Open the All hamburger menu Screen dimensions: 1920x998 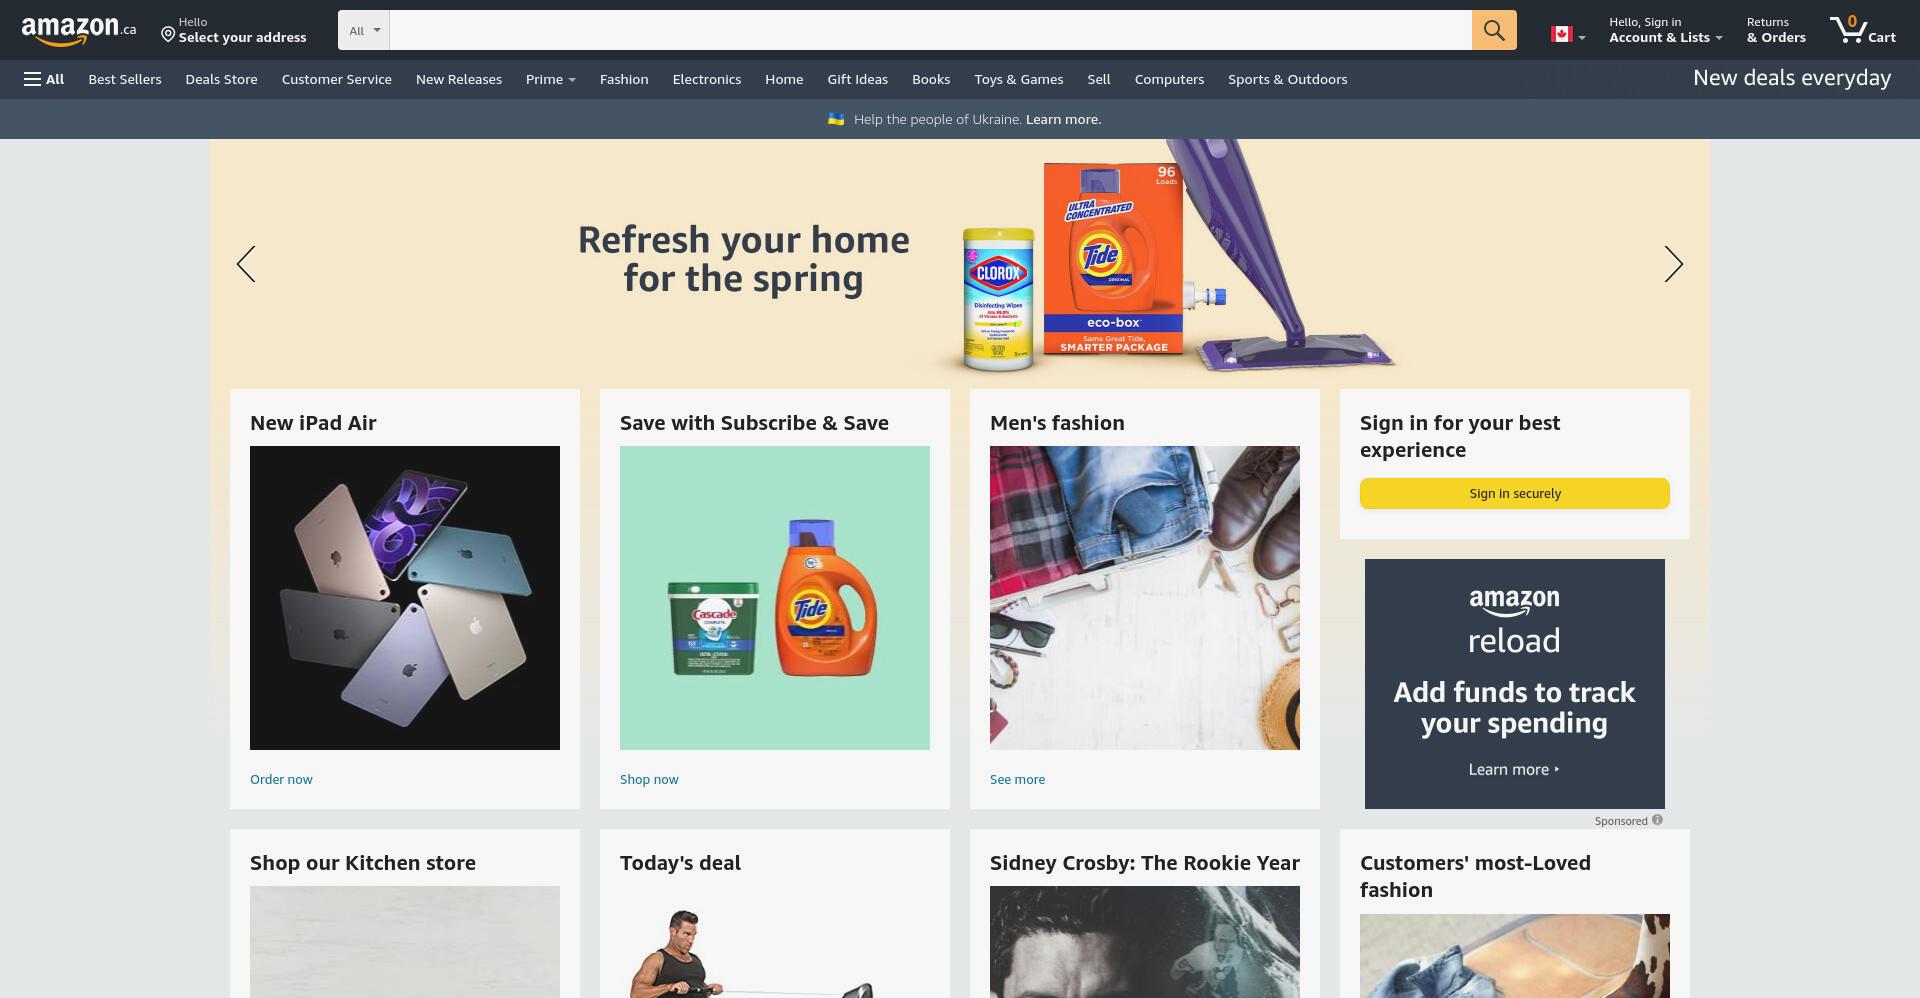tap(44, 79)
